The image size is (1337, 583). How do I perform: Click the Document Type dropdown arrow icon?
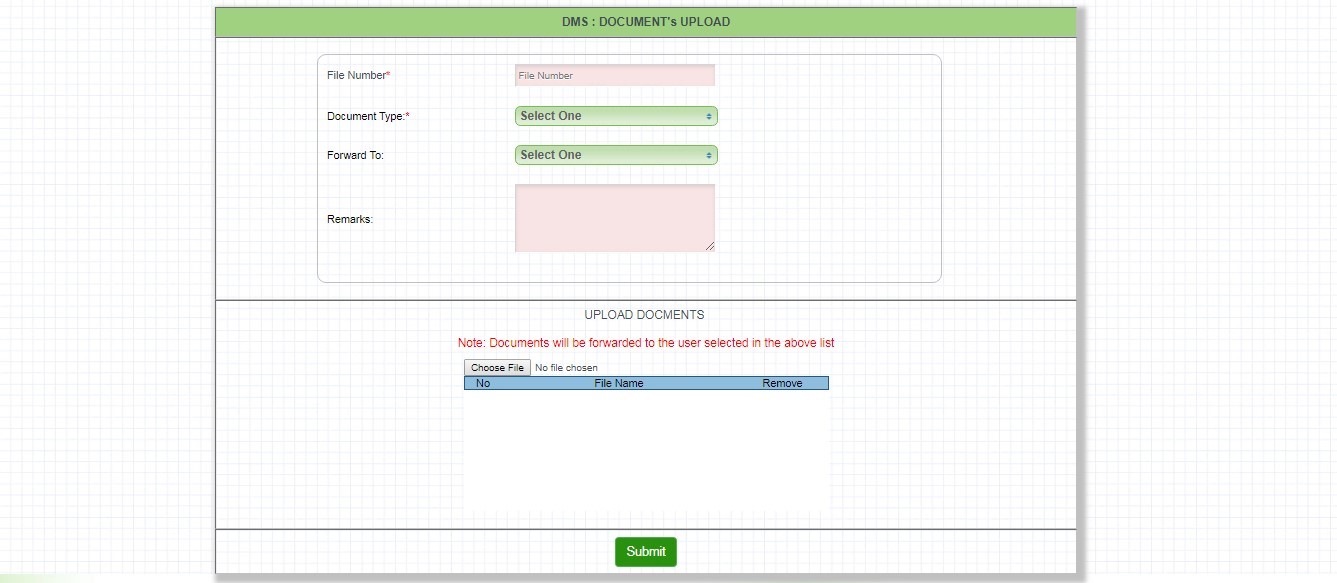708,116
